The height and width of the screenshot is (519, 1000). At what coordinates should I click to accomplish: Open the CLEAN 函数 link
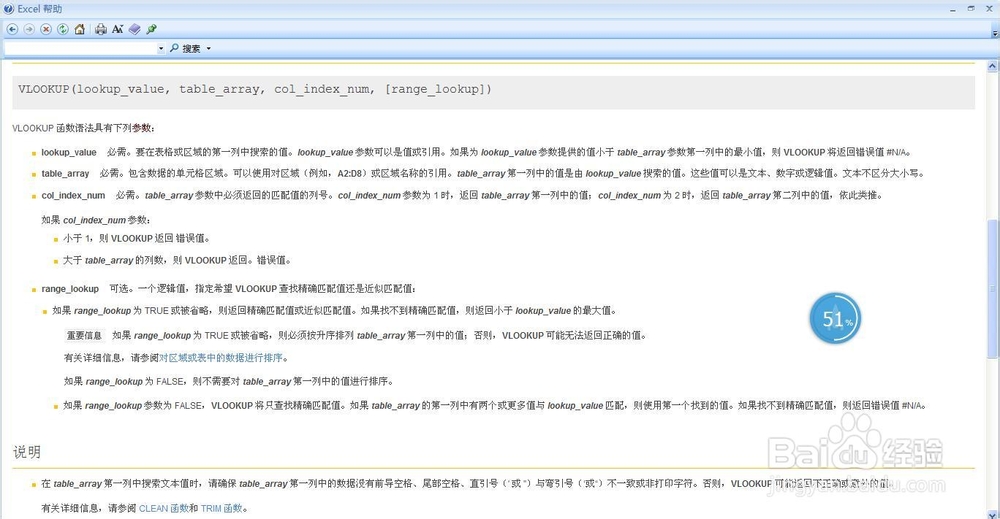(164, 508)
